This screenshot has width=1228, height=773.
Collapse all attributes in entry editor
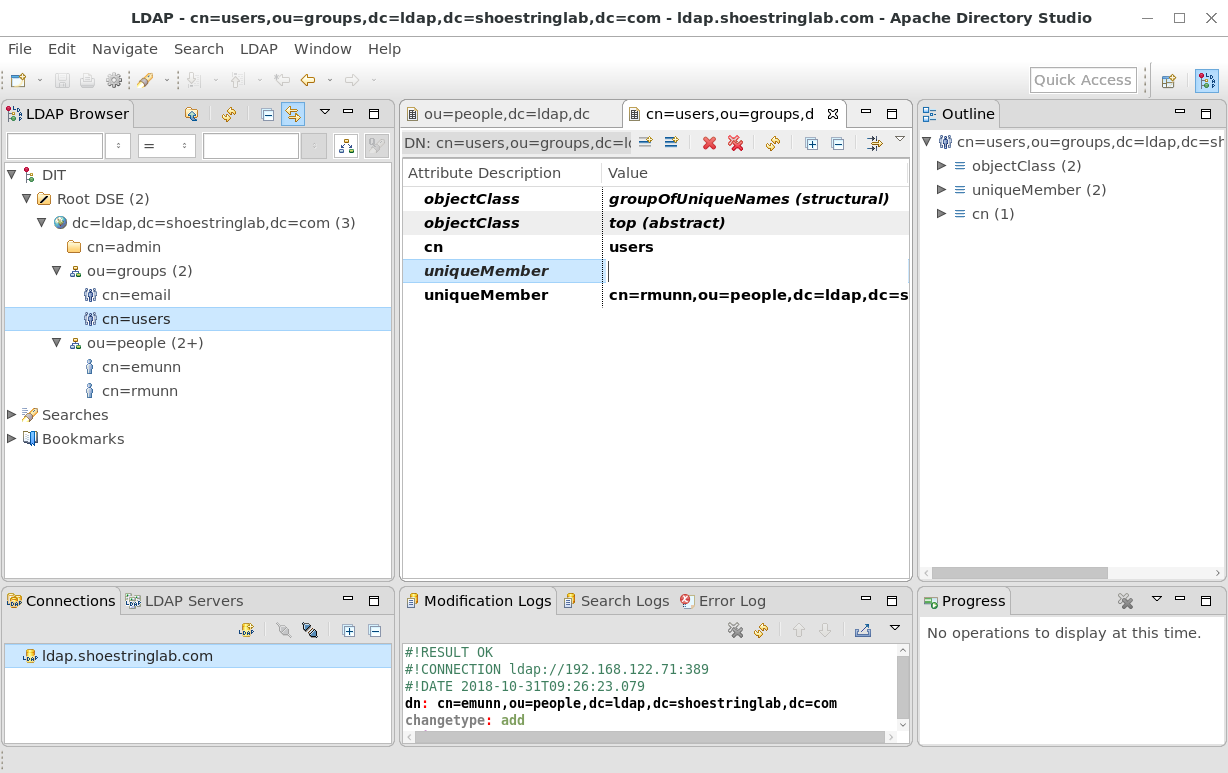[837, 143]
